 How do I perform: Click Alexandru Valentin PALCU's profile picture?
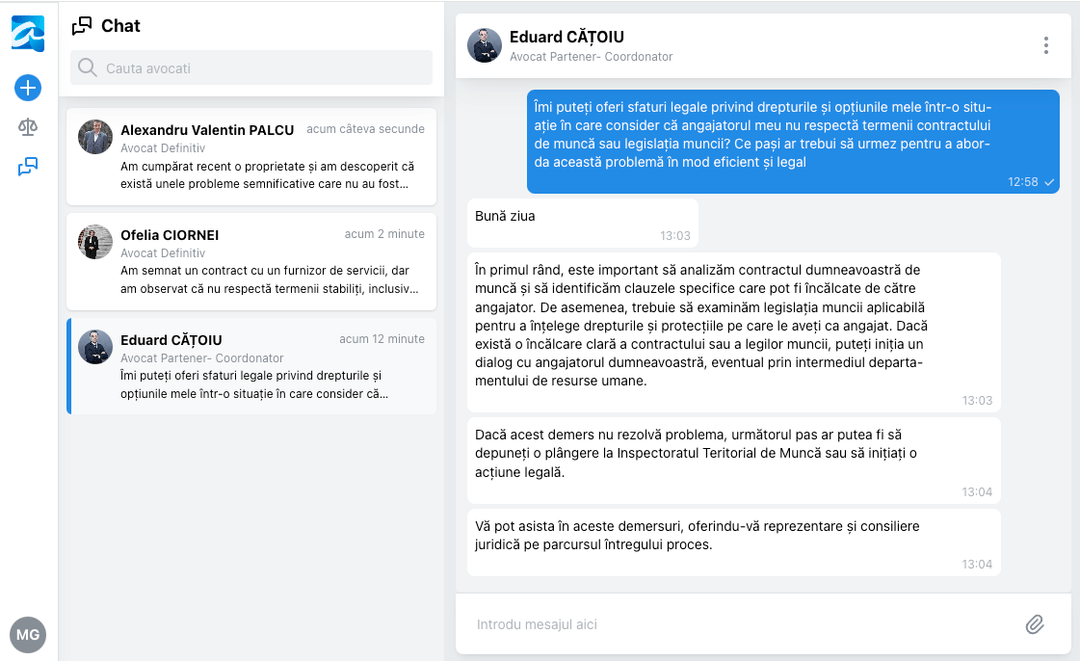pos(95,137)
